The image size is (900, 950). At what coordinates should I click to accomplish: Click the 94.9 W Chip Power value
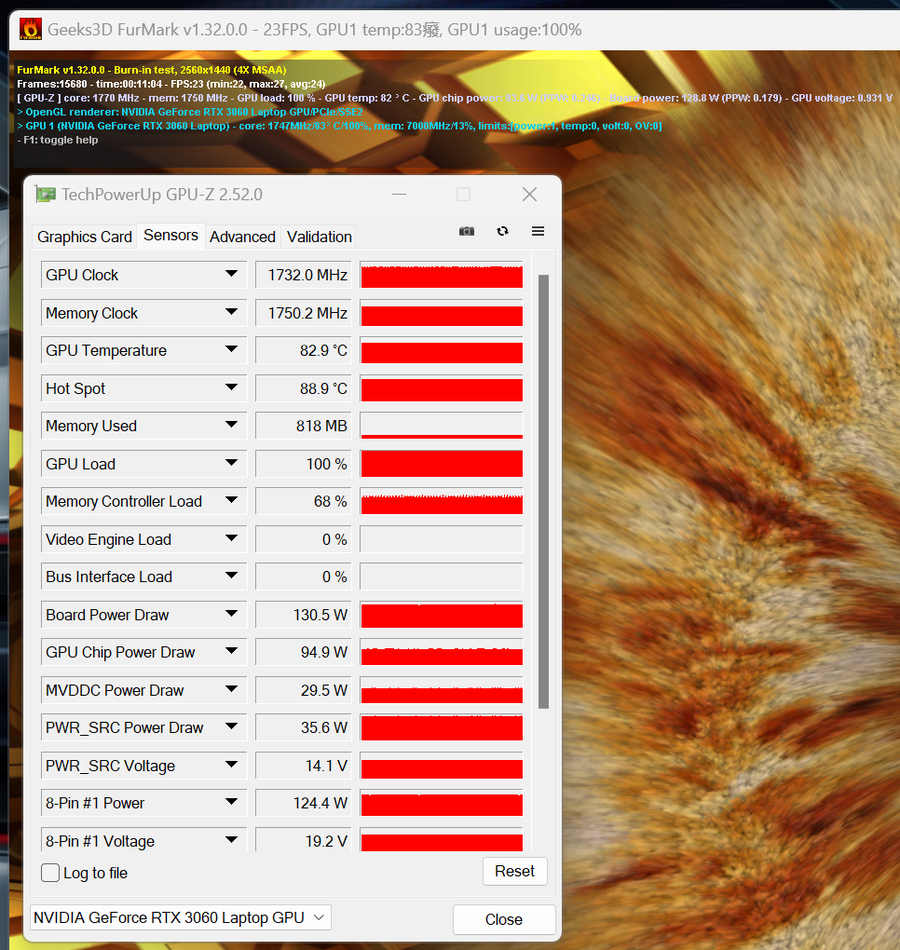[x=303, y=653]
